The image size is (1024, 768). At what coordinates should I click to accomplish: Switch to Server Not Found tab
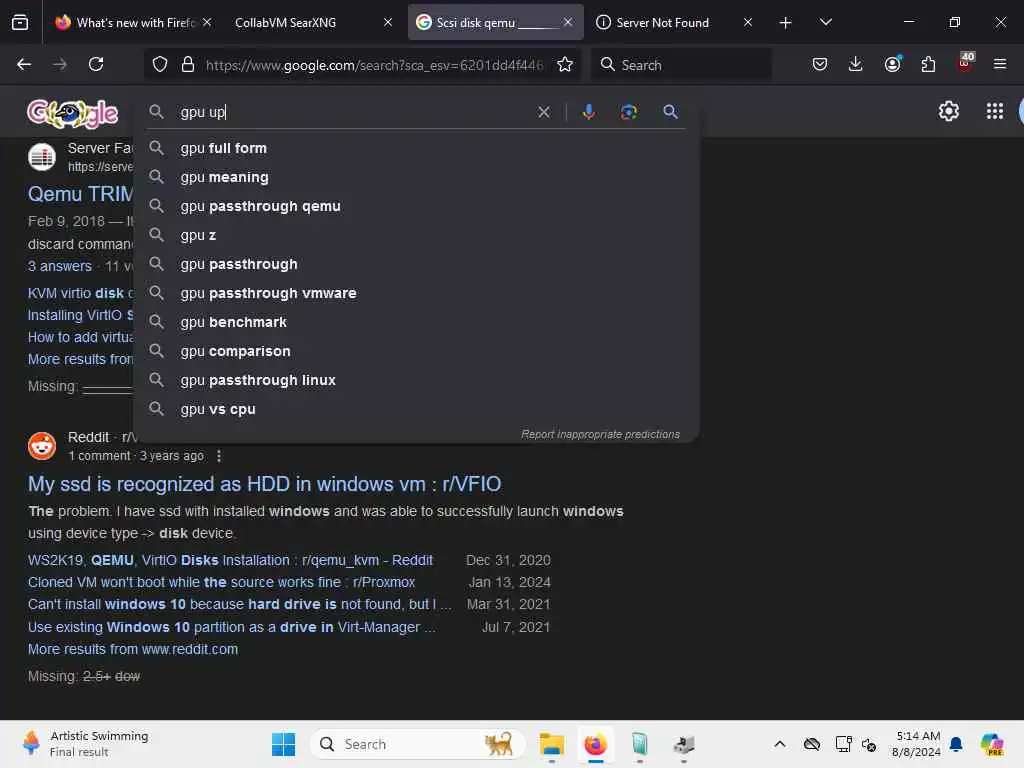click(662, 23)
